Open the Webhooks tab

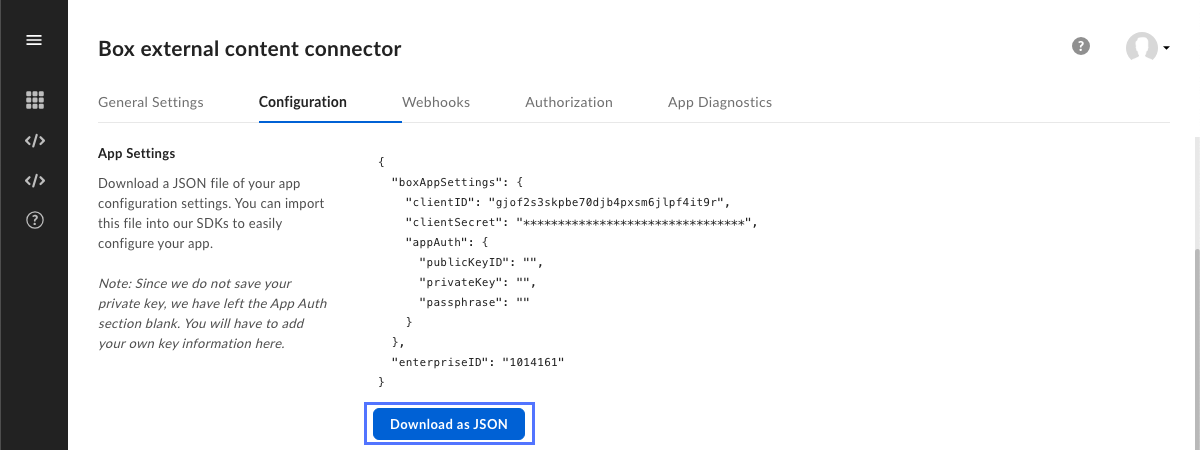pyautogui.click(x=436, y=102)
